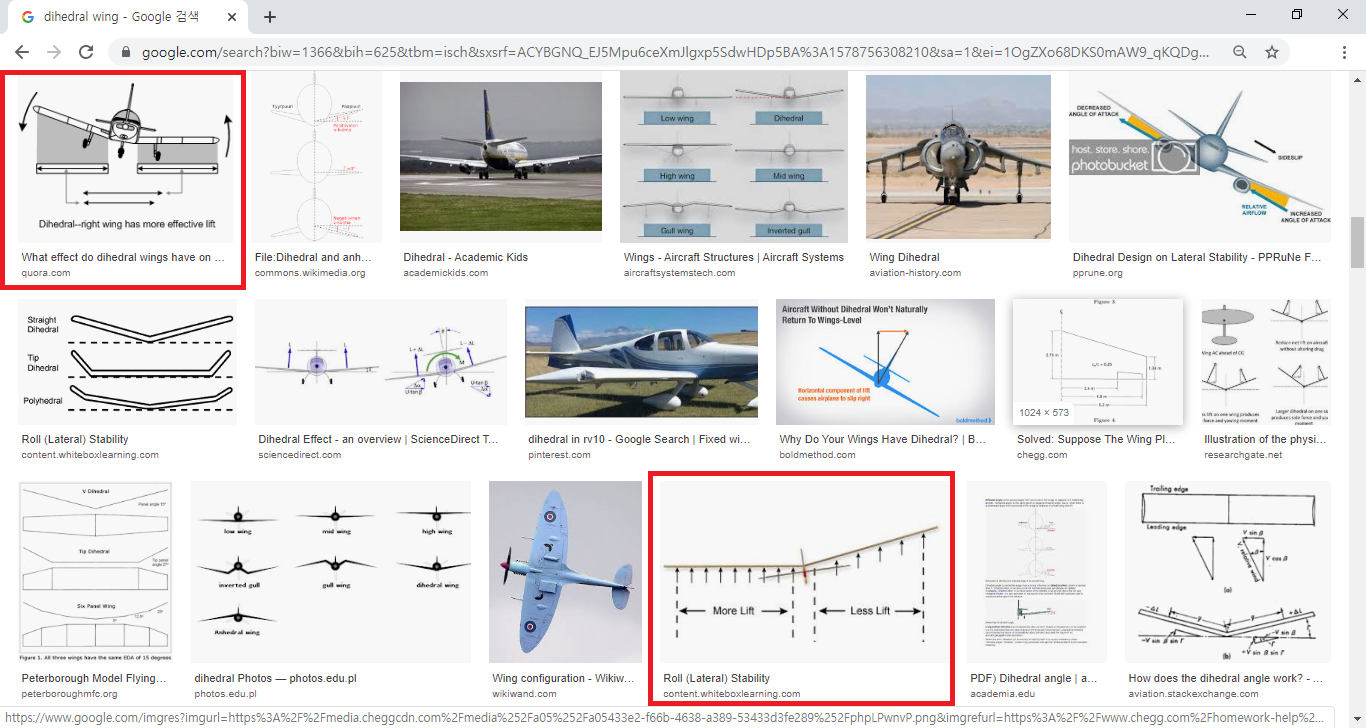Open the boldmethod wings-level blue airplane image
Screen dimensions: 1366x728
885,362
